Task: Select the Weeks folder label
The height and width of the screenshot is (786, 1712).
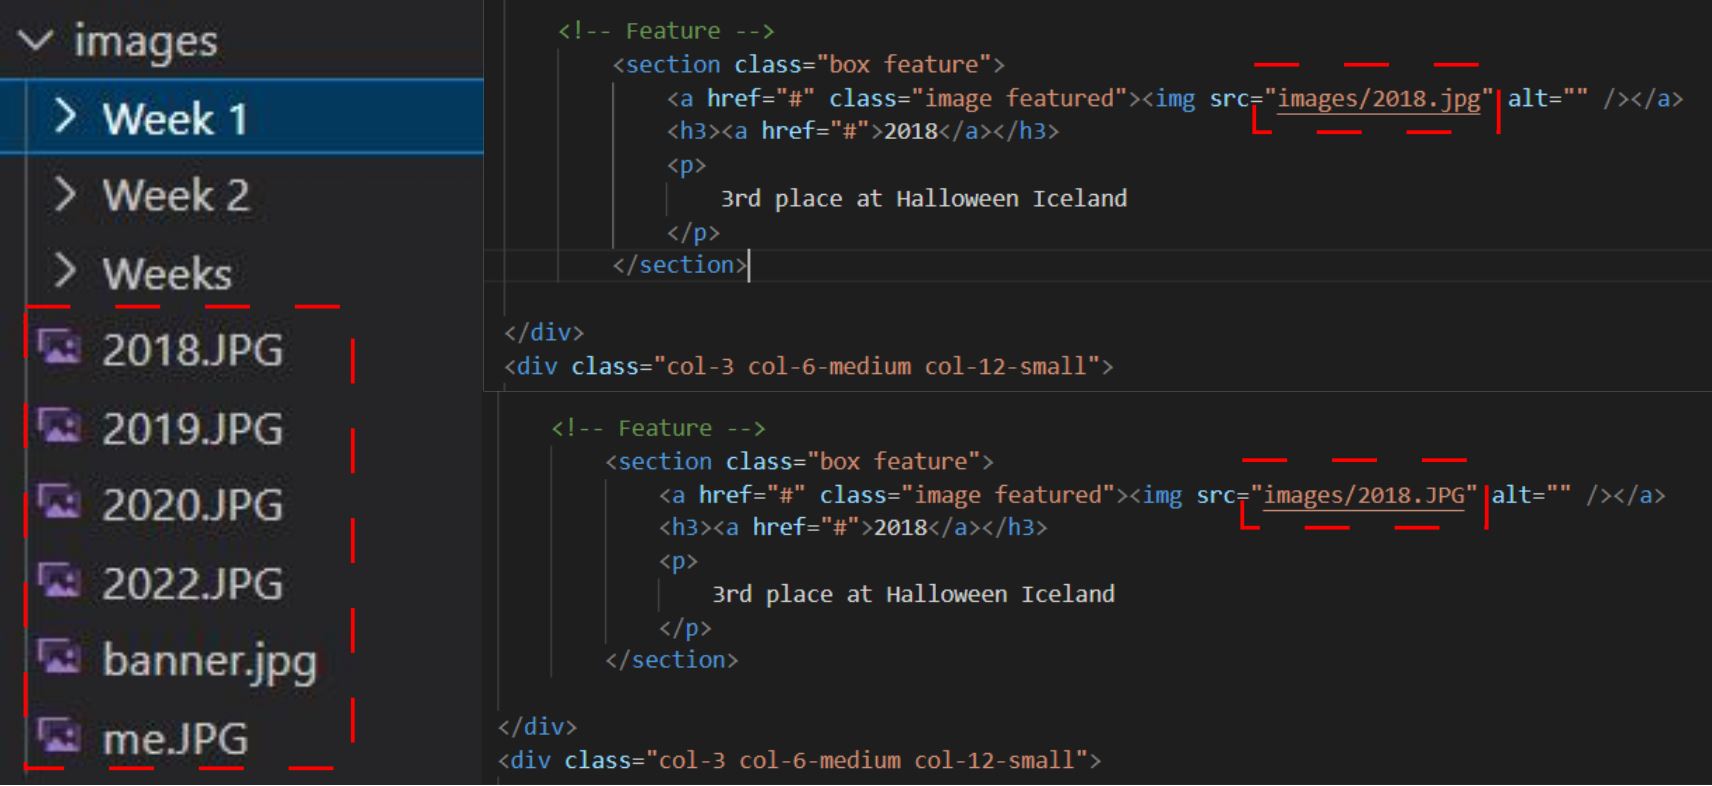Action: 167,273
